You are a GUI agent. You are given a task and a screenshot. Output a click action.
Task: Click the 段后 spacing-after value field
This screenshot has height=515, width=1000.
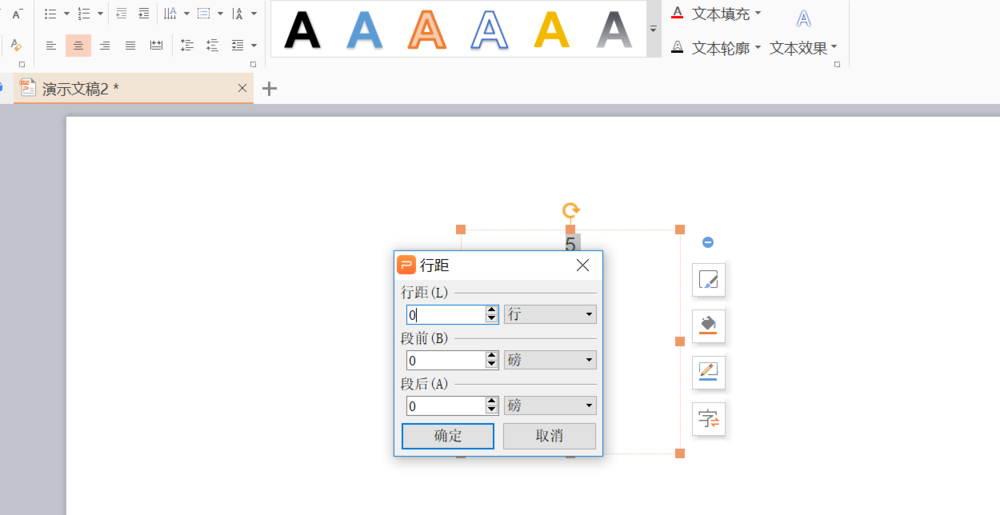coord(446,406)
